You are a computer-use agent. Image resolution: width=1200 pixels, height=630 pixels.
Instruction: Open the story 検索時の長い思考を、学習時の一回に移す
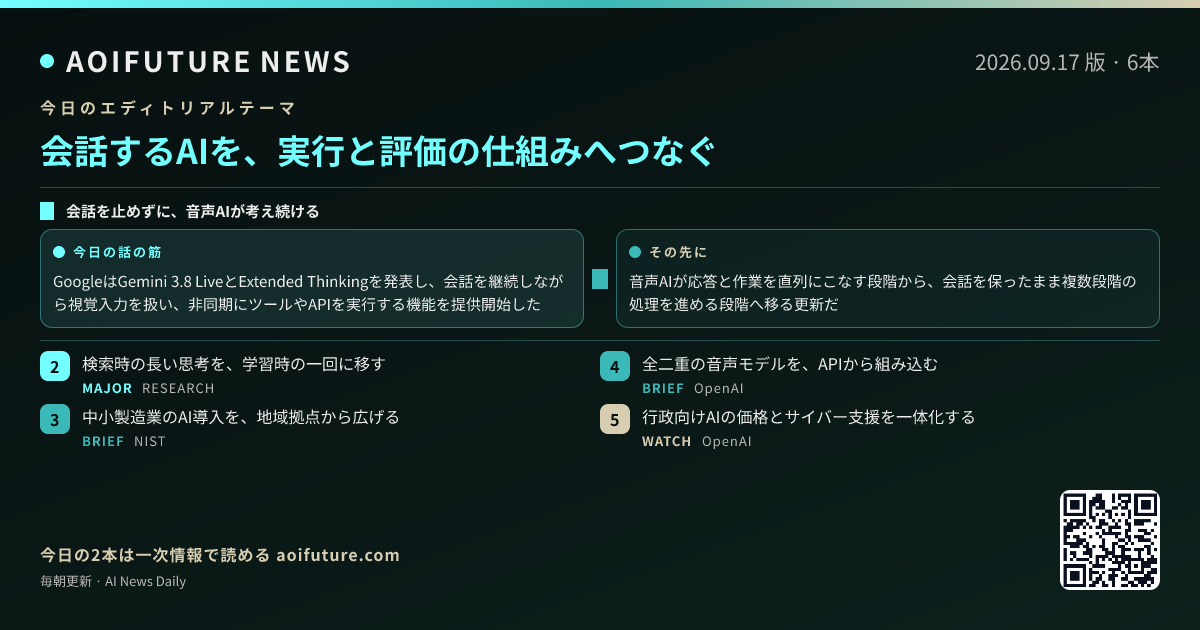click(x=234, y=364)
